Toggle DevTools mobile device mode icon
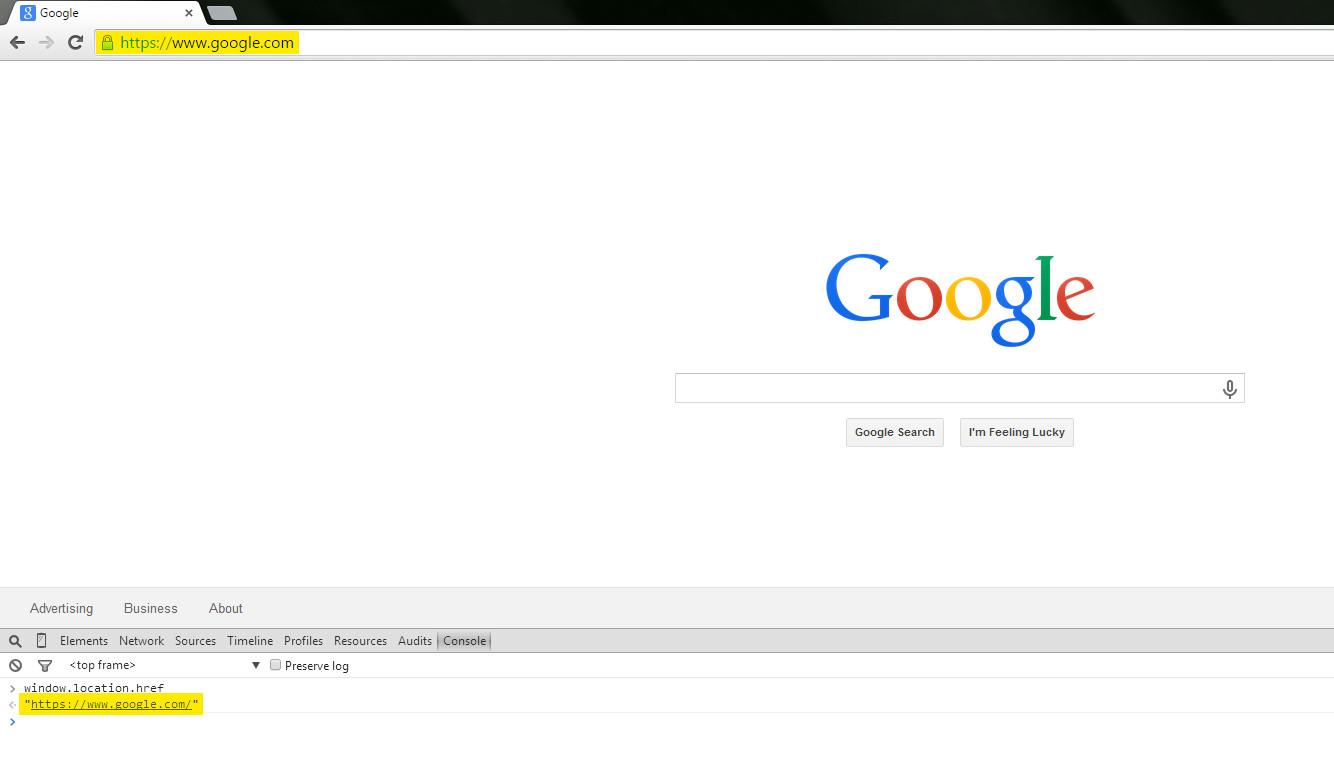Screen dimensions: 1334x772 click(41, 641)
